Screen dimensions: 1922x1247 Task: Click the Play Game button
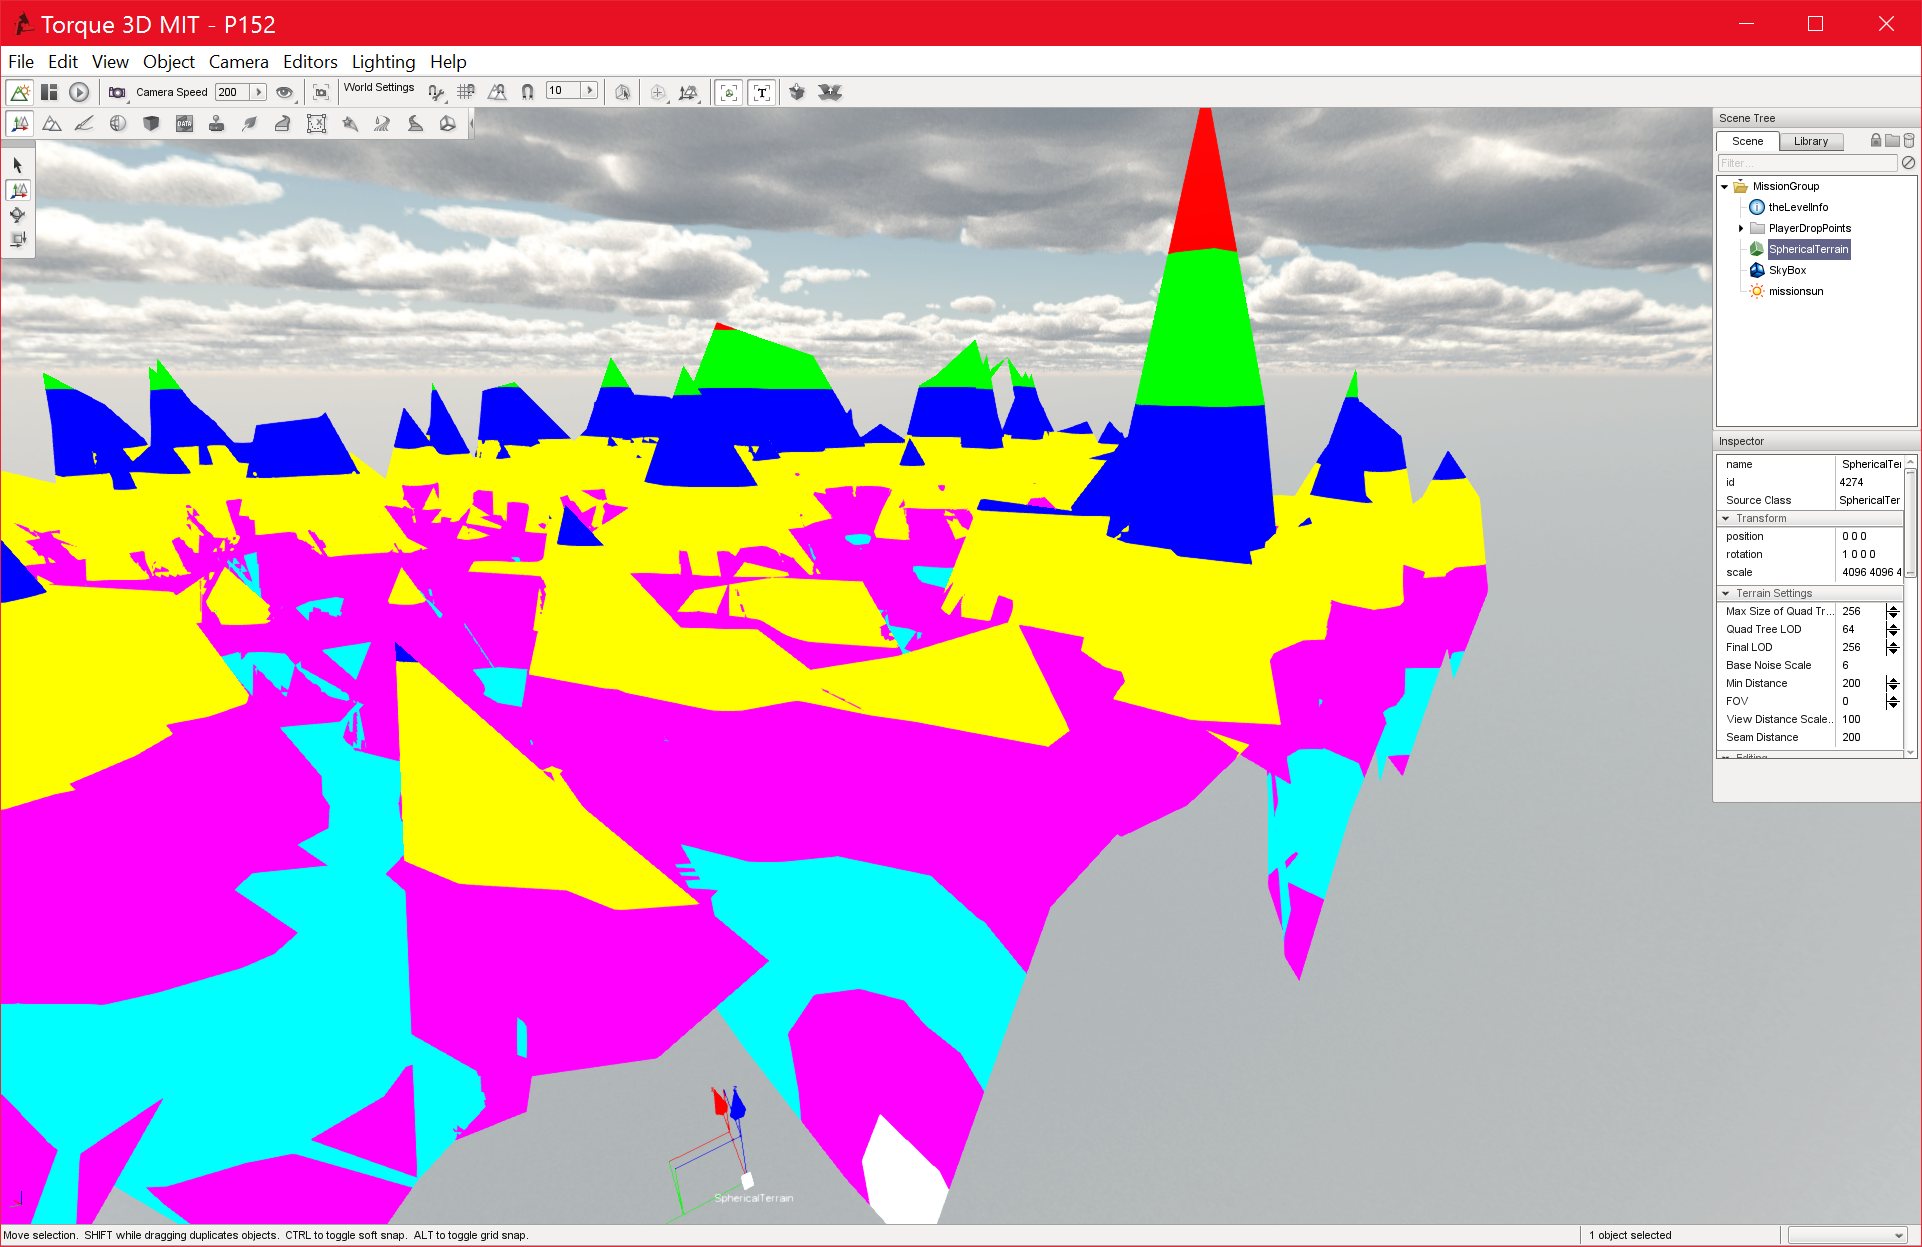pyautogui.click(x=79, y=92)
